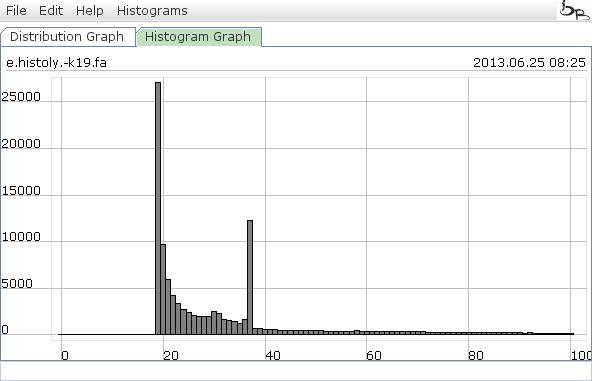This screenshot has width=592, height=381.
Task: Click the x-axis label 80
Action: coord(476,355)
